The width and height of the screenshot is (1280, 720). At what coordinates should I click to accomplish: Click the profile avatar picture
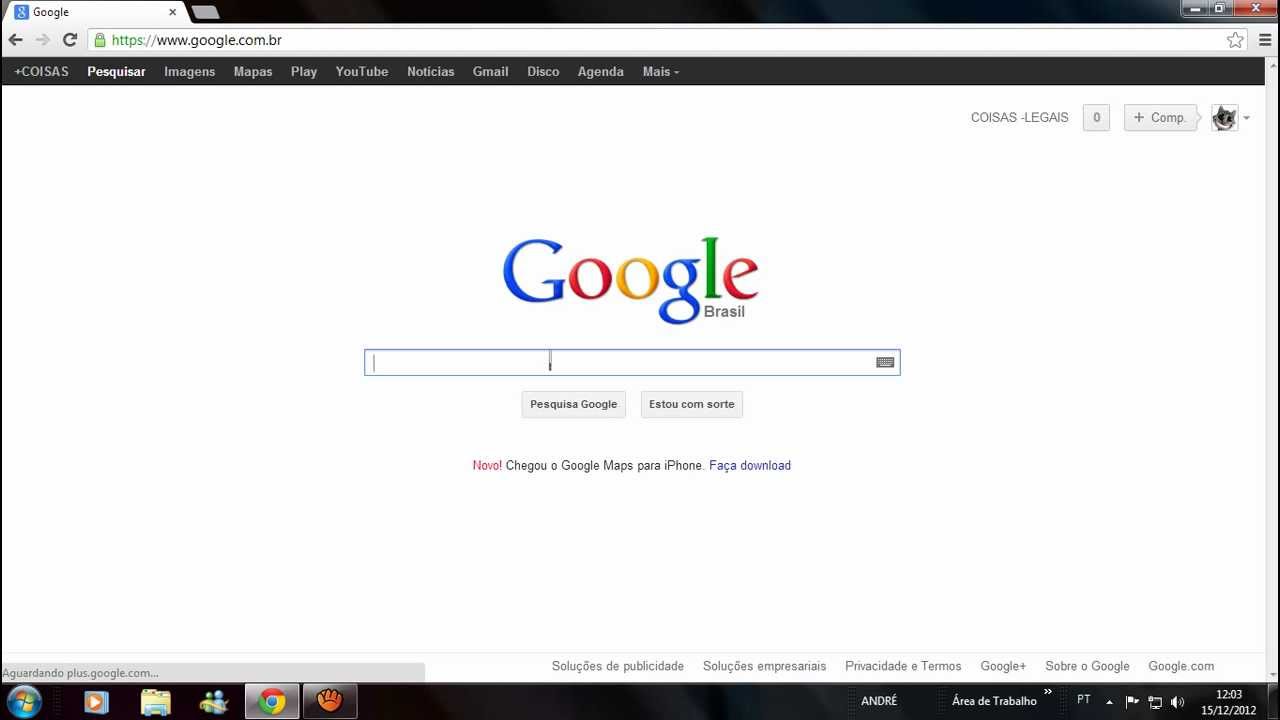[x=1224, y=117]
